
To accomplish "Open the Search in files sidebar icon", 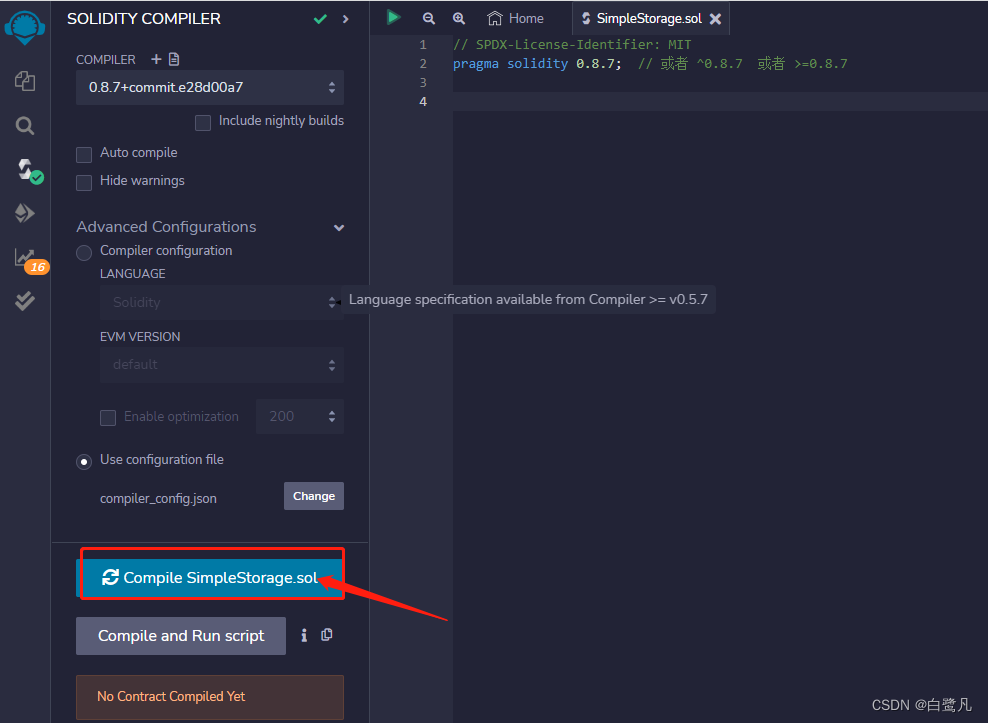I will pyautogui.click(x=25, y=126).
